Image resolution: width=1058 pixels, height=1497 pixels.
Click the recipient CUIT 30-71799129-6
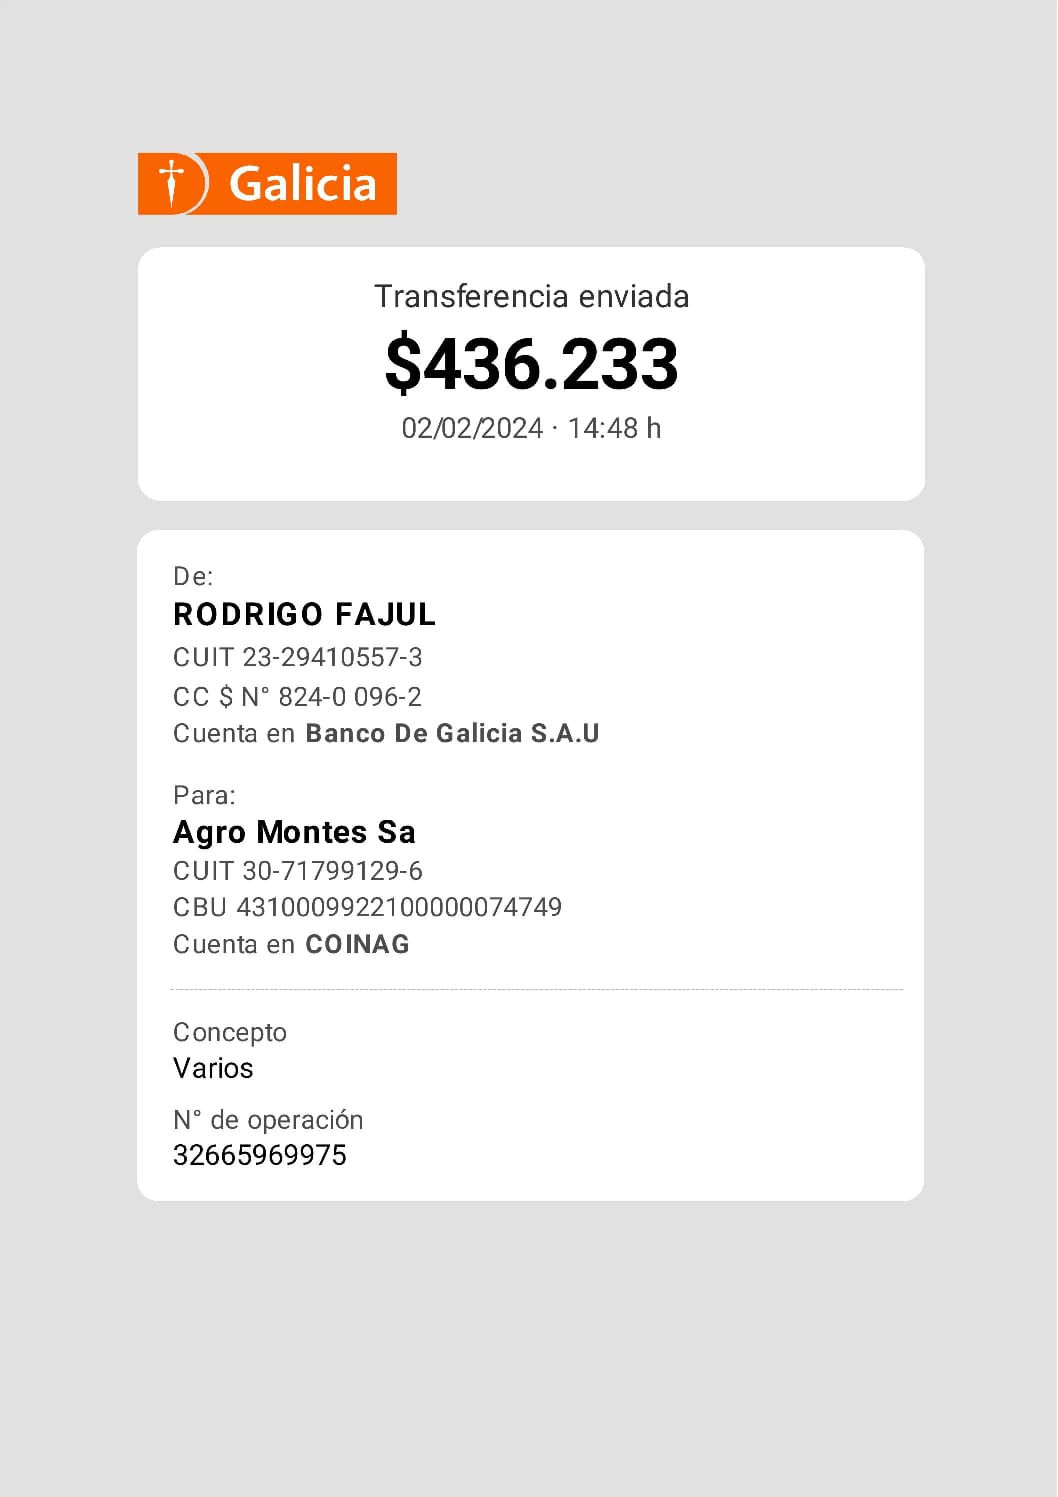[297, 871]
